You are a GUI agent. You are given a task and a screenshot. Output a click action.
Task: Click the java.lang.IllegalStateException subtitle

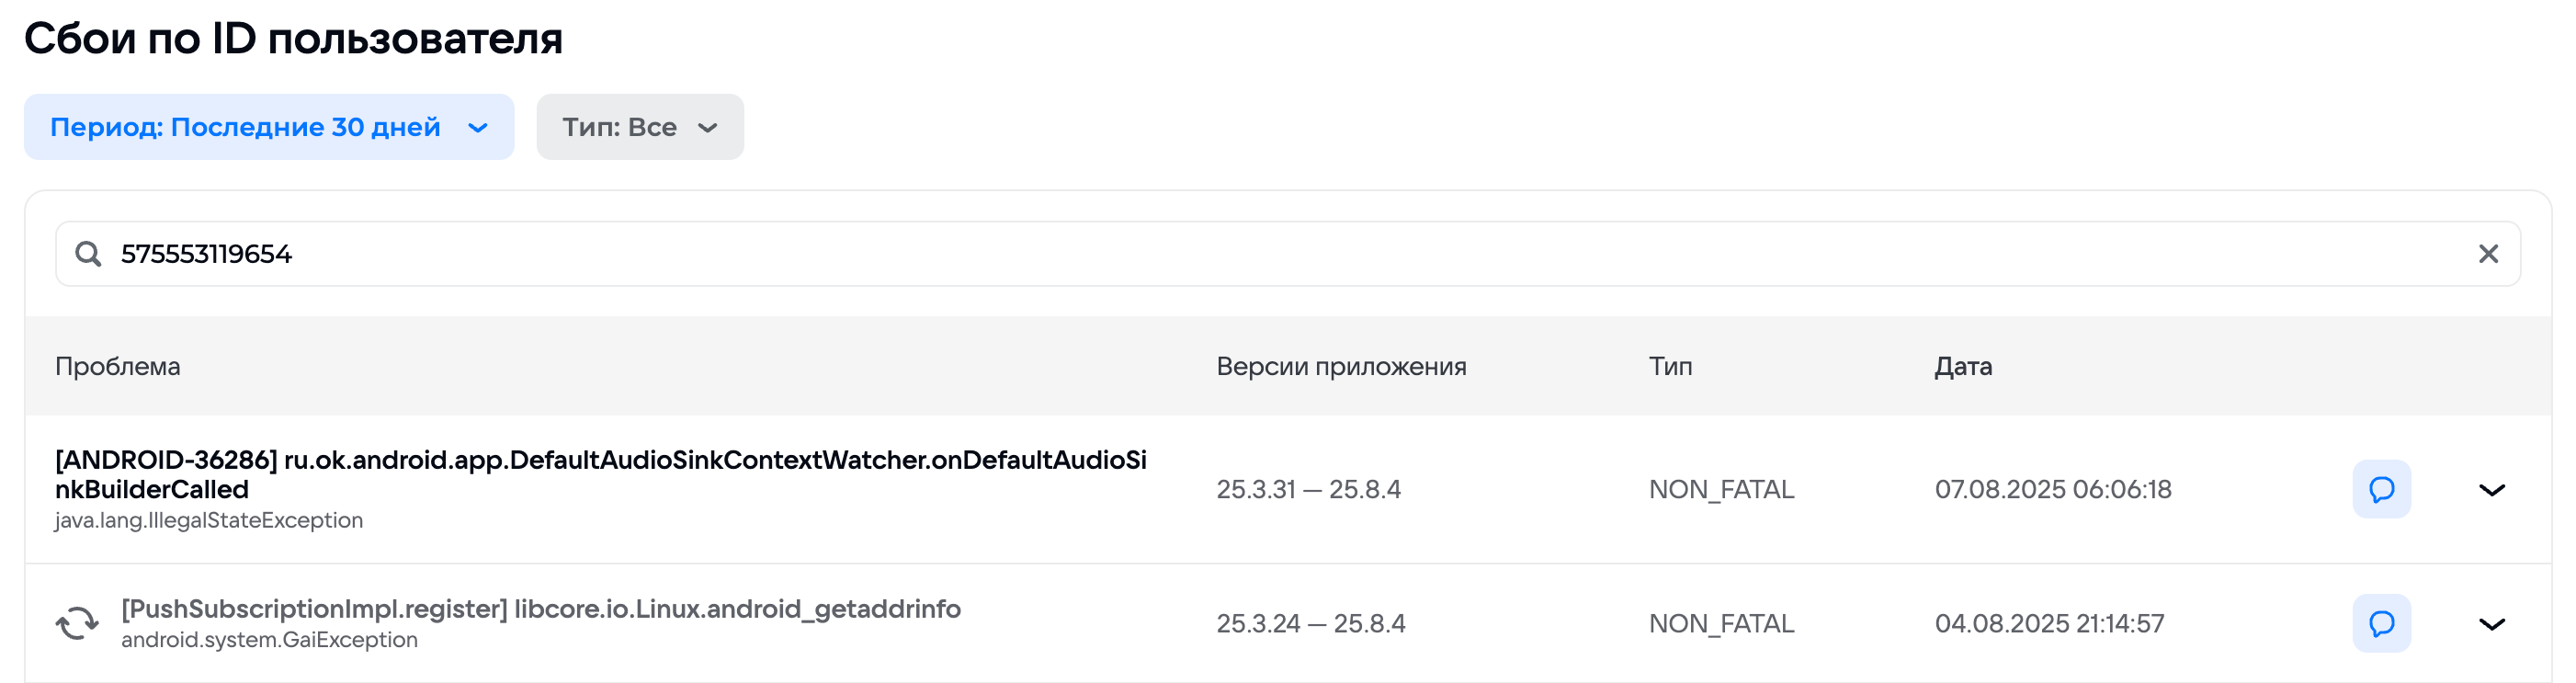point(208,520)
